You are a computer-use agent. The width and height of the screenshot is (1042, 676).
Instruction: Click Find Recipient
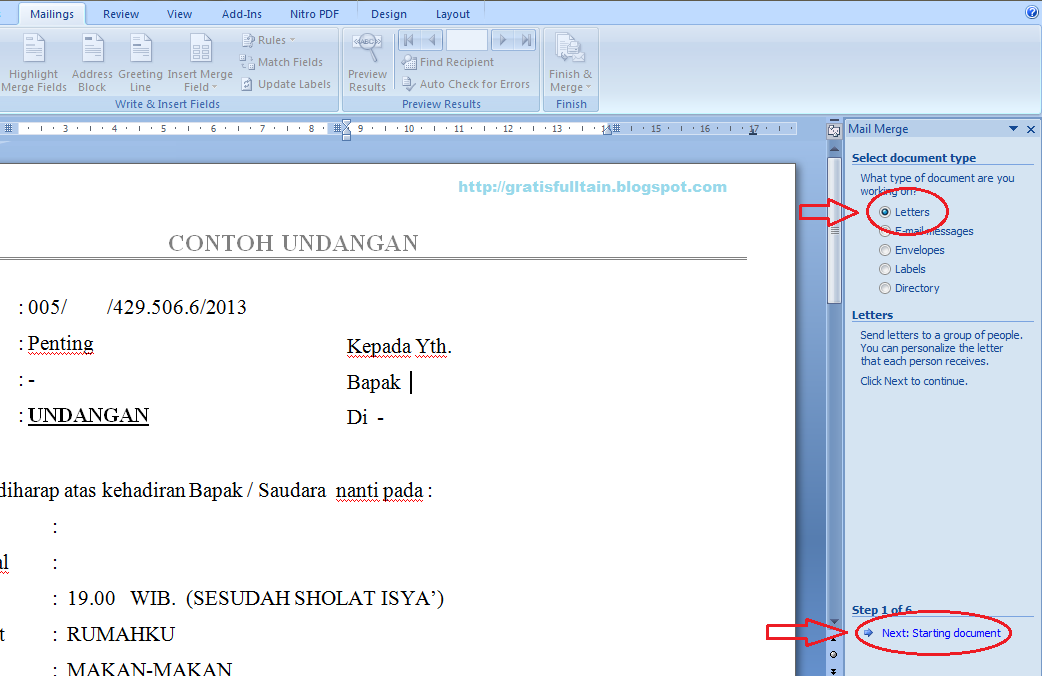(448, 62)
